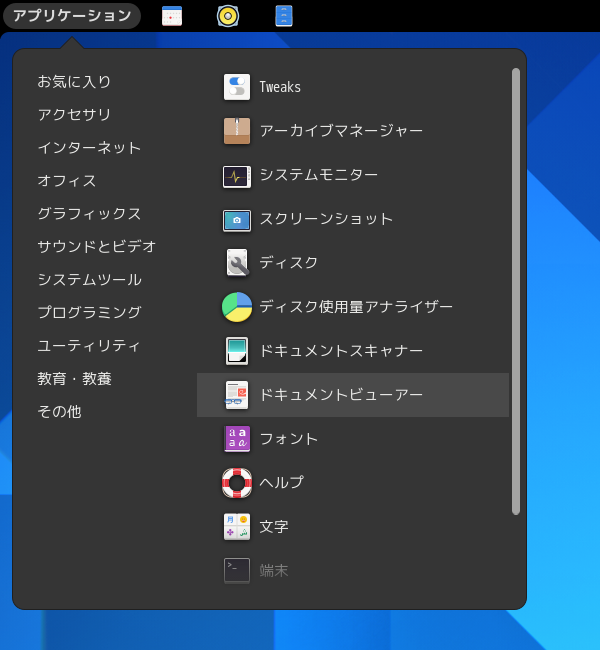Click the 端末 label text
Viewport: 600px width, 650px height.
point(274,571)
